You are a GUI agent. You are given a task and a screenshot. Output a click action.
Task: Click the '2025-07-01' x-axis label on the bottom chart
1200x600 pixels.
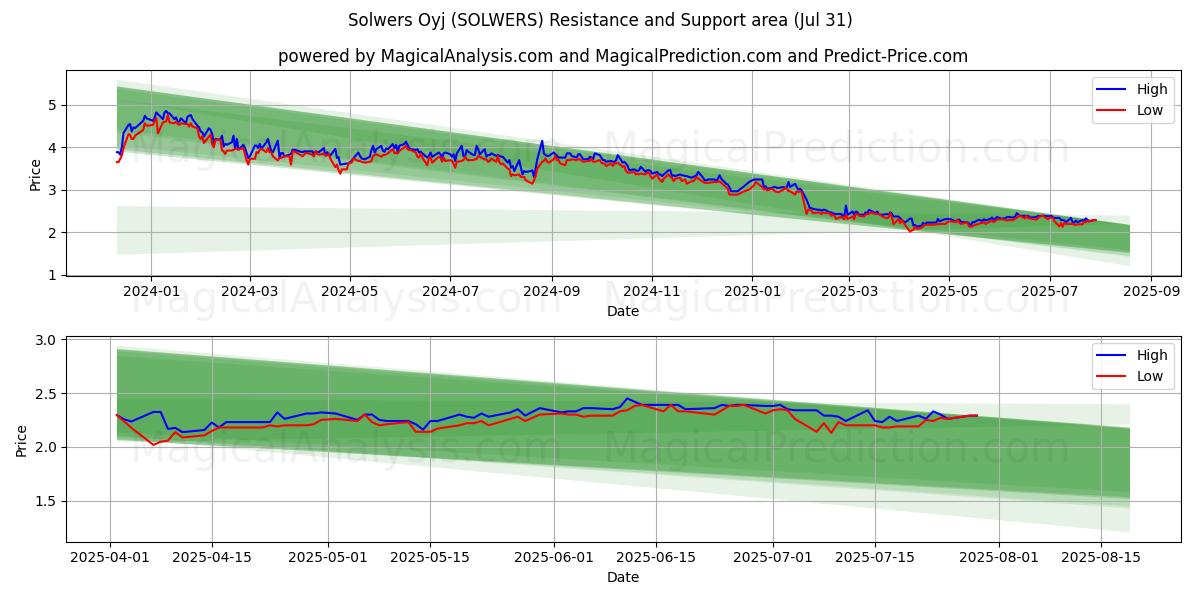[773, 558]
